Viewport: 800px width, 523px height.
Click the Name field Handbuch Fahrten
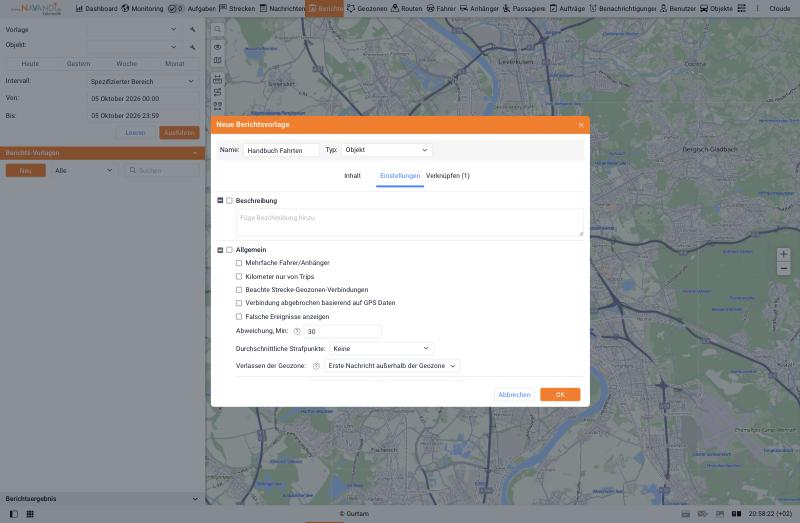281,150
